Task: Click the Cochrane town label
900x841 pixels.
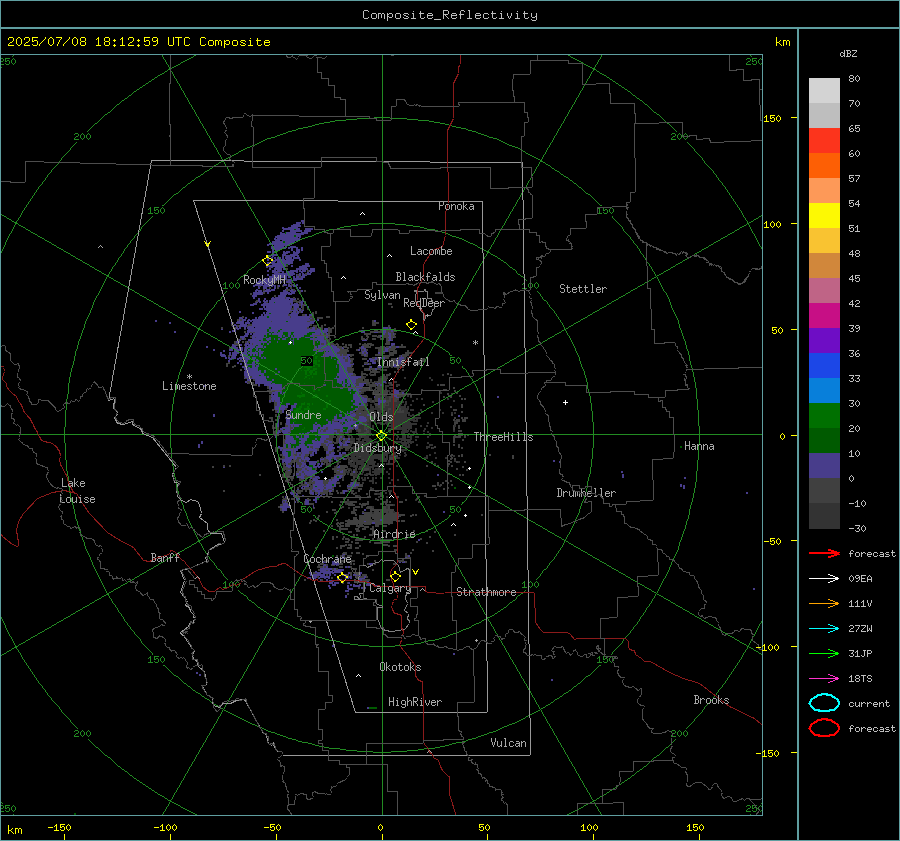Action: [x=327, y=559]
